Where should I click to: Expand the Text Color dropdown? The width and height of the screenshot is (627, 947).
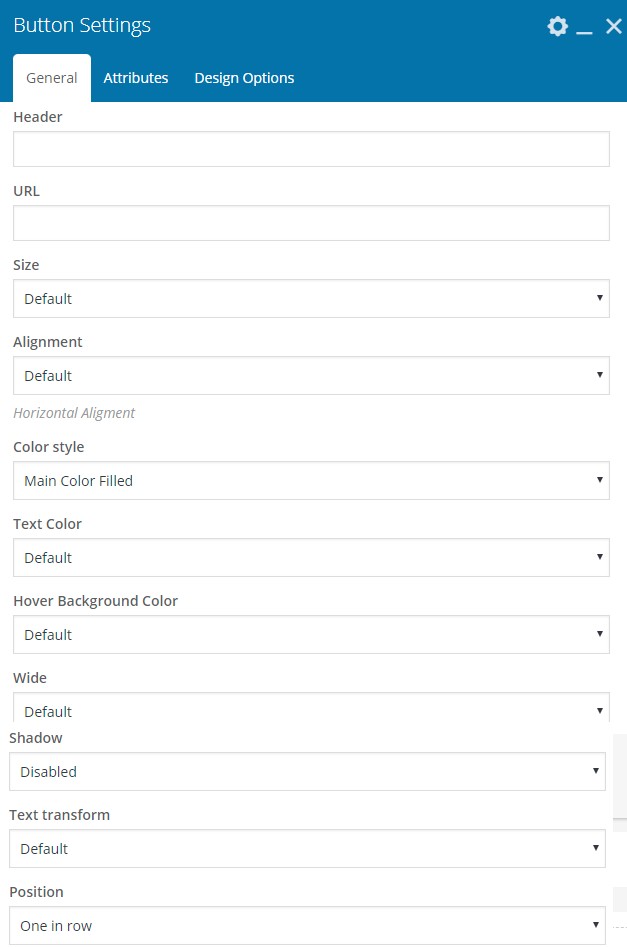[311, 557]
